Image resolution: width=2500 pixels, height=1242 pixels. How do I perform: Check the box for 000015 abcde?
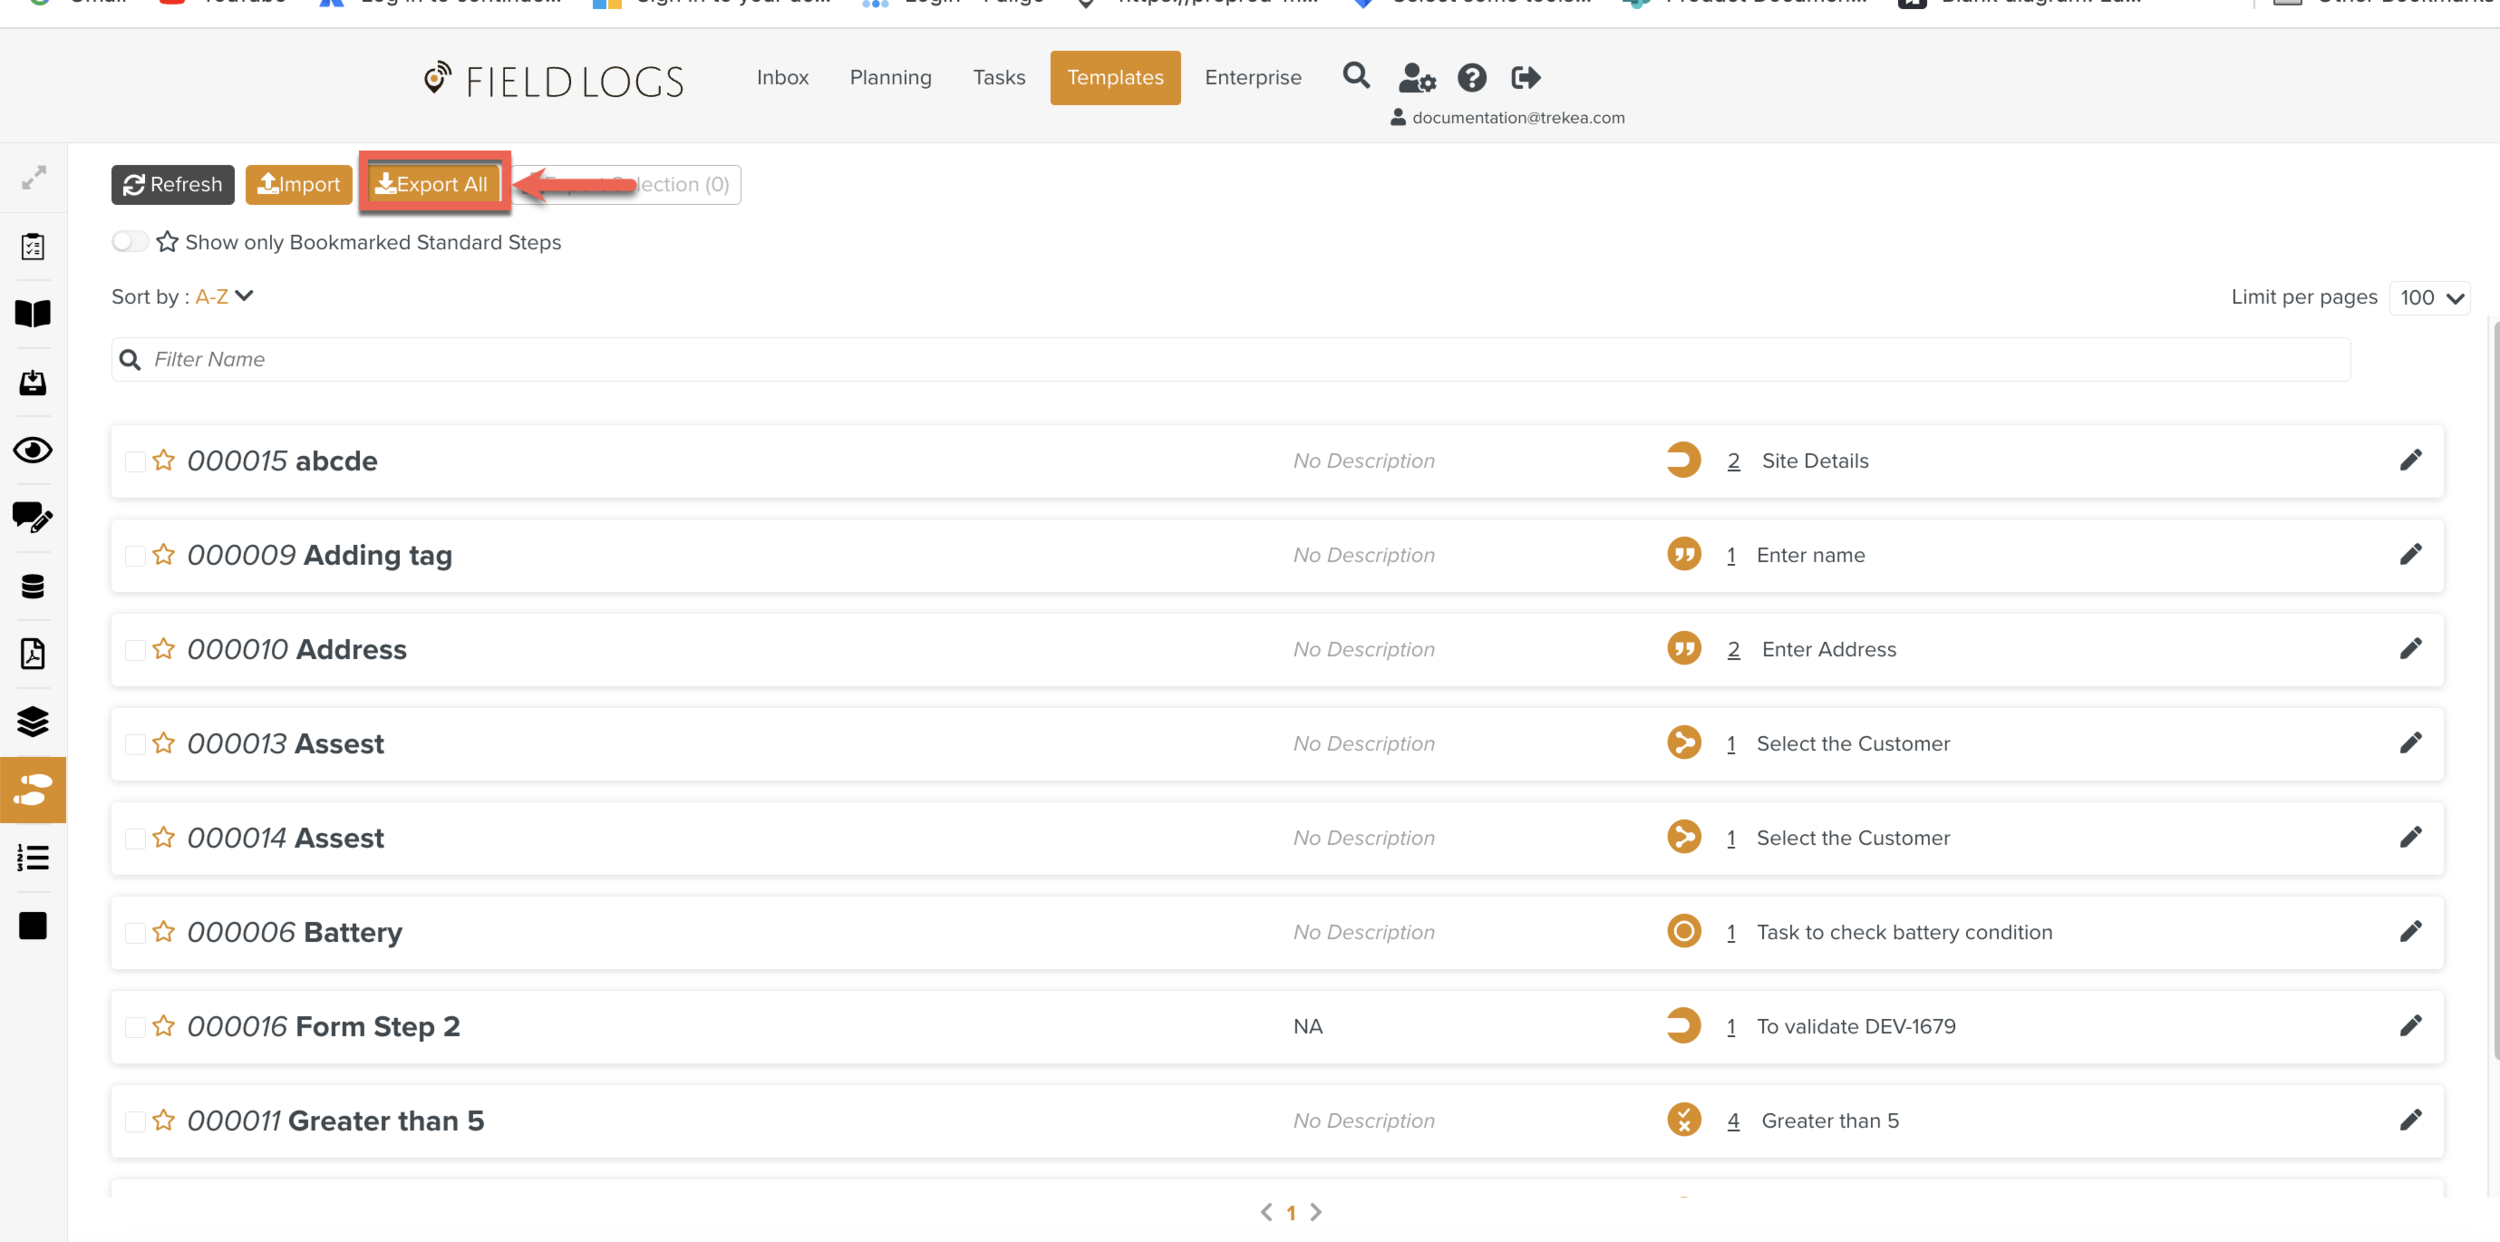tap(135, 461)
